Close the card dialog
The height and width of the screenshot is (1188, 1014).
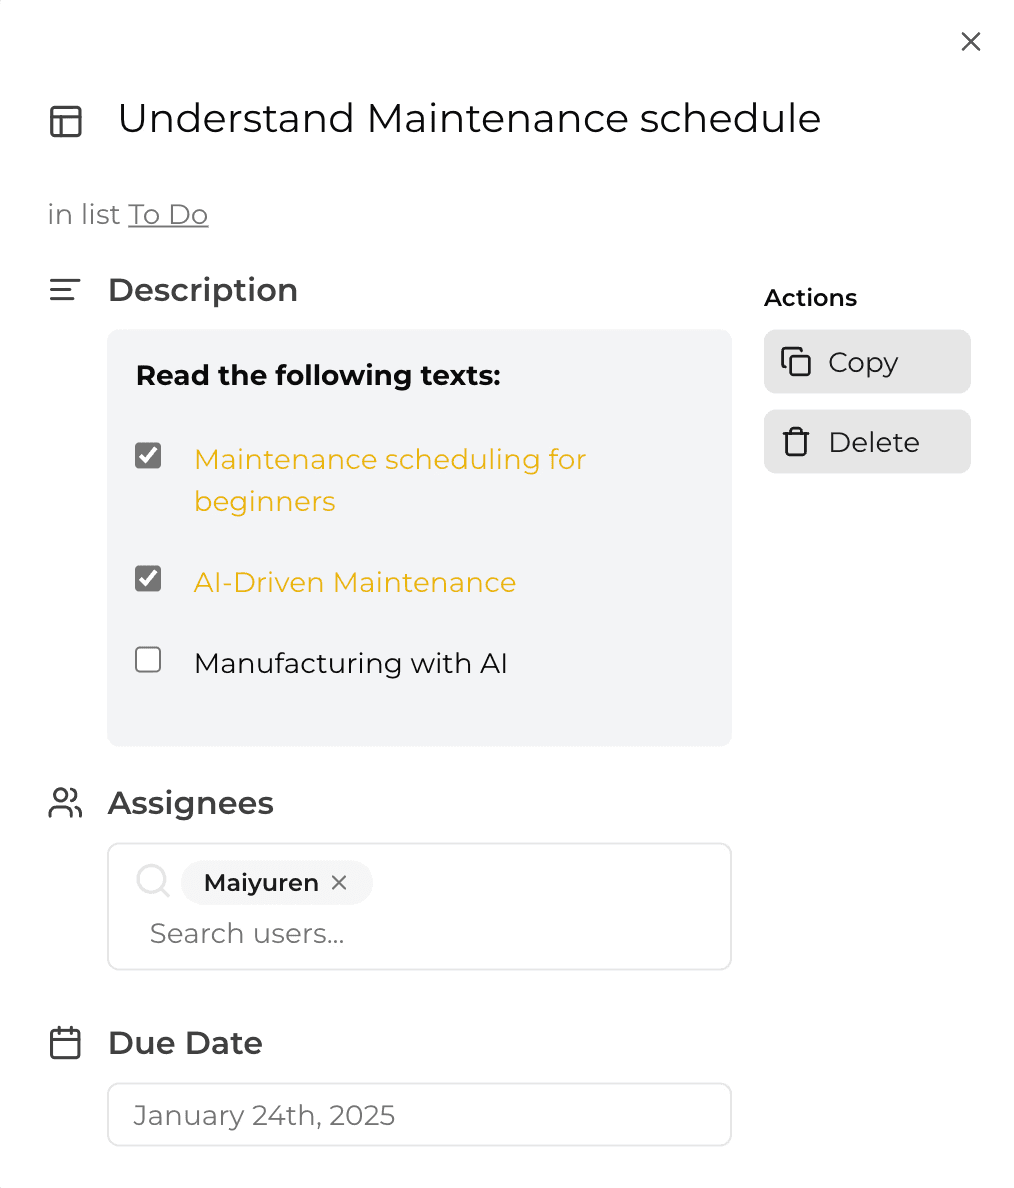(x=971, y=41)
